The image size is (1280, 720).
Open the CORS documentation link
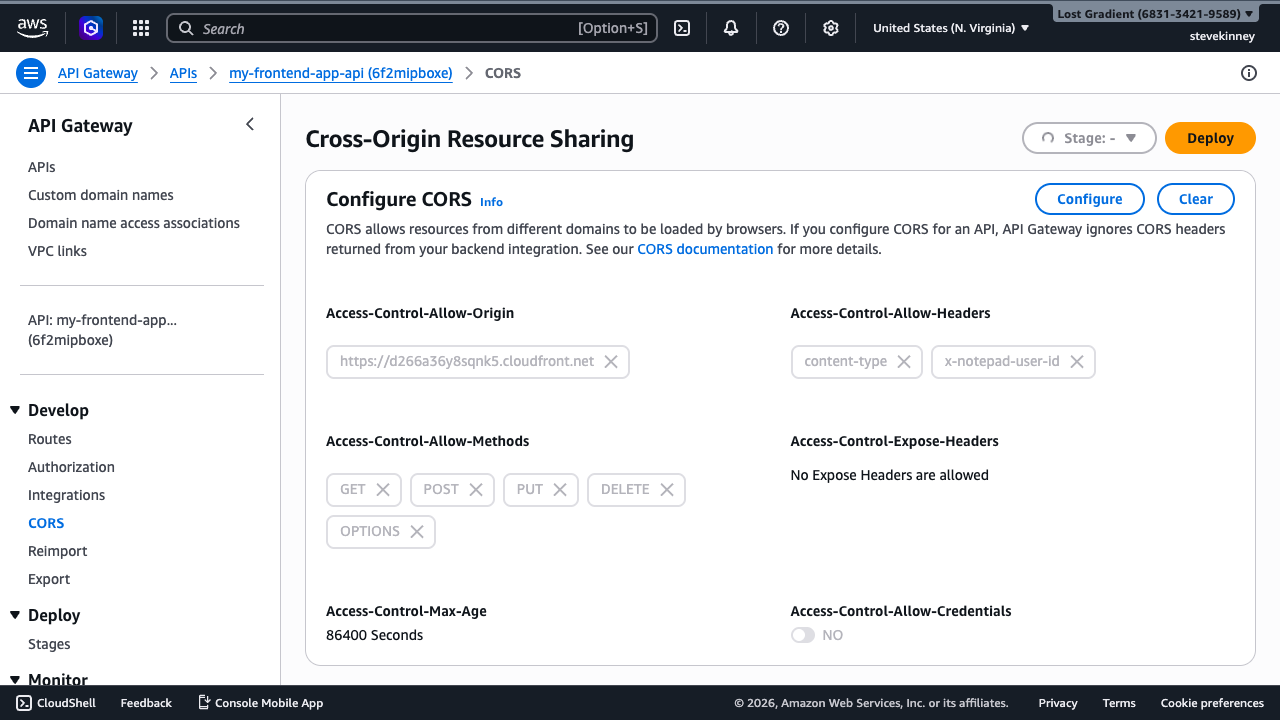pyautogui.click(x=705, y=249)
